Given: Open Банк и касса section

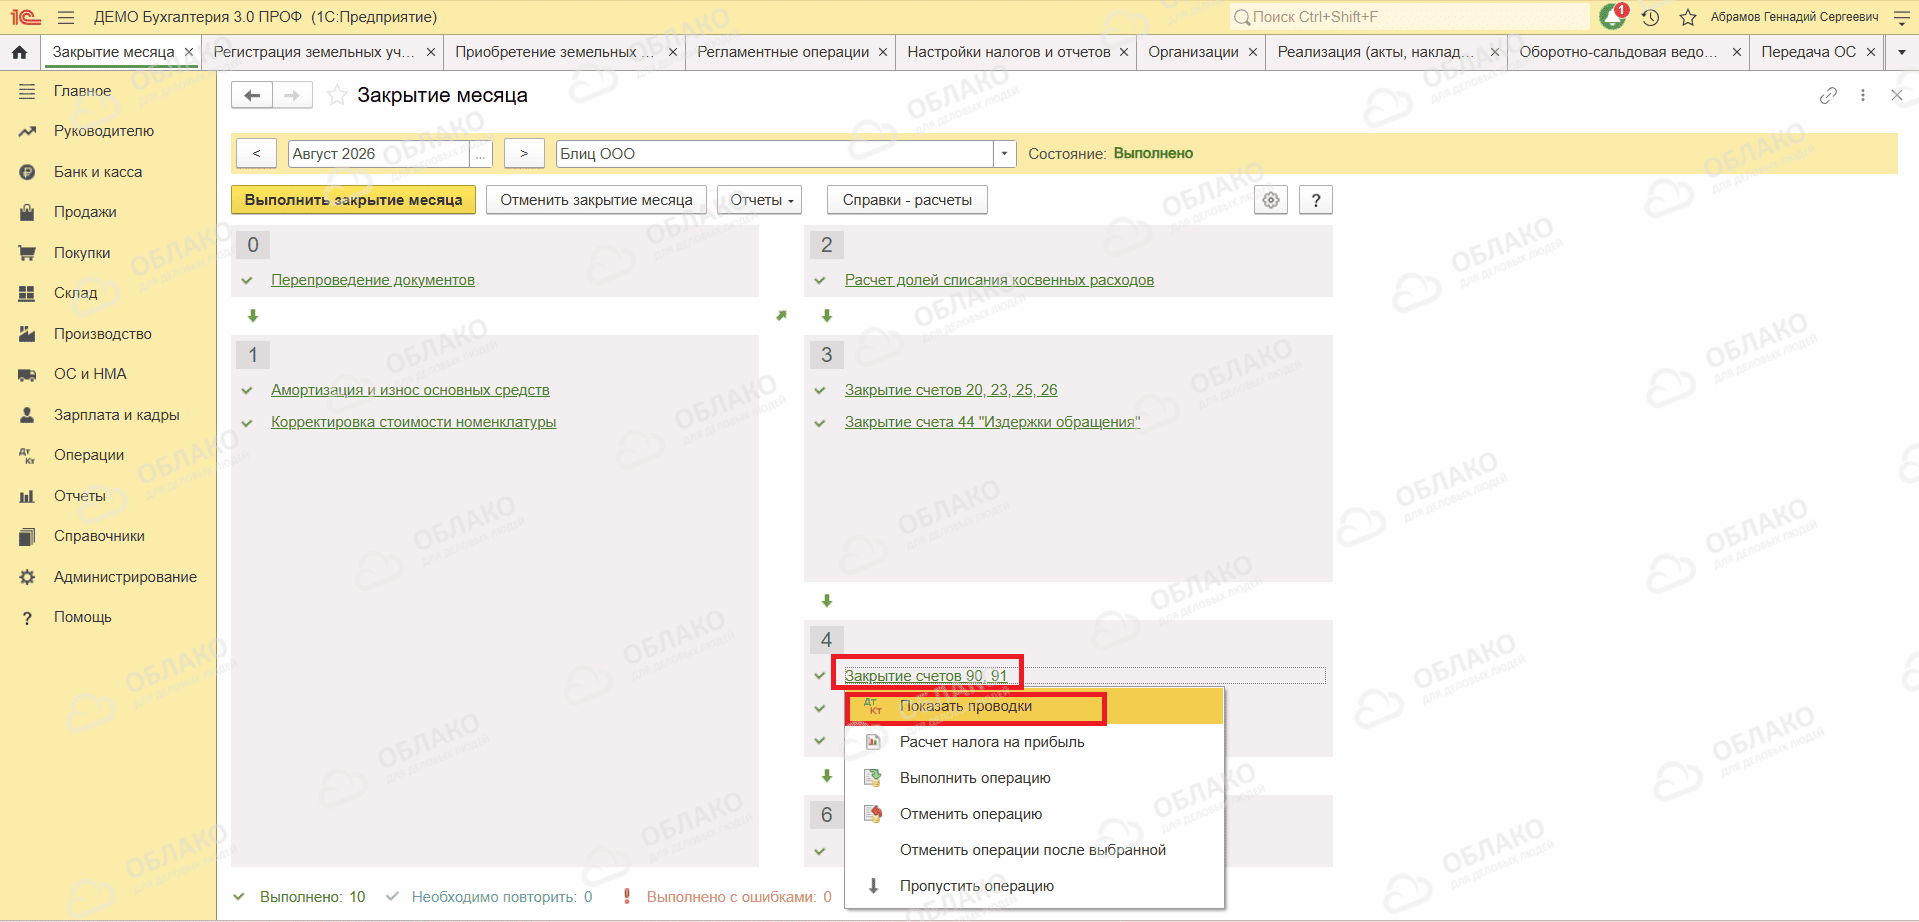Looking at the screenshot, I should [98, 172].
